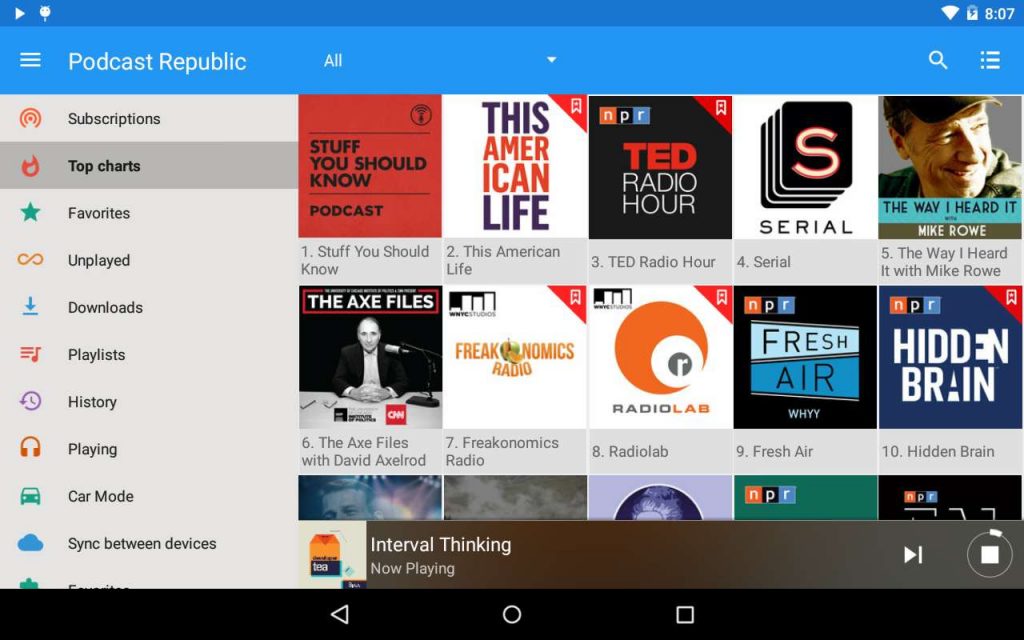Click the Sync cloud icon
Image resolution: width=1024 pixels, height=640 pixels.
point(30,543)
